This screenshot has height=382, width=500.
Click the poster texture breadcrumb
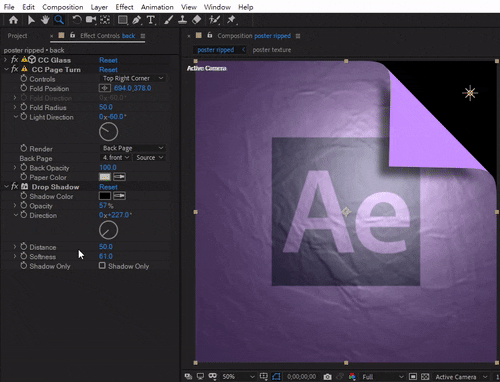point(272,50)
